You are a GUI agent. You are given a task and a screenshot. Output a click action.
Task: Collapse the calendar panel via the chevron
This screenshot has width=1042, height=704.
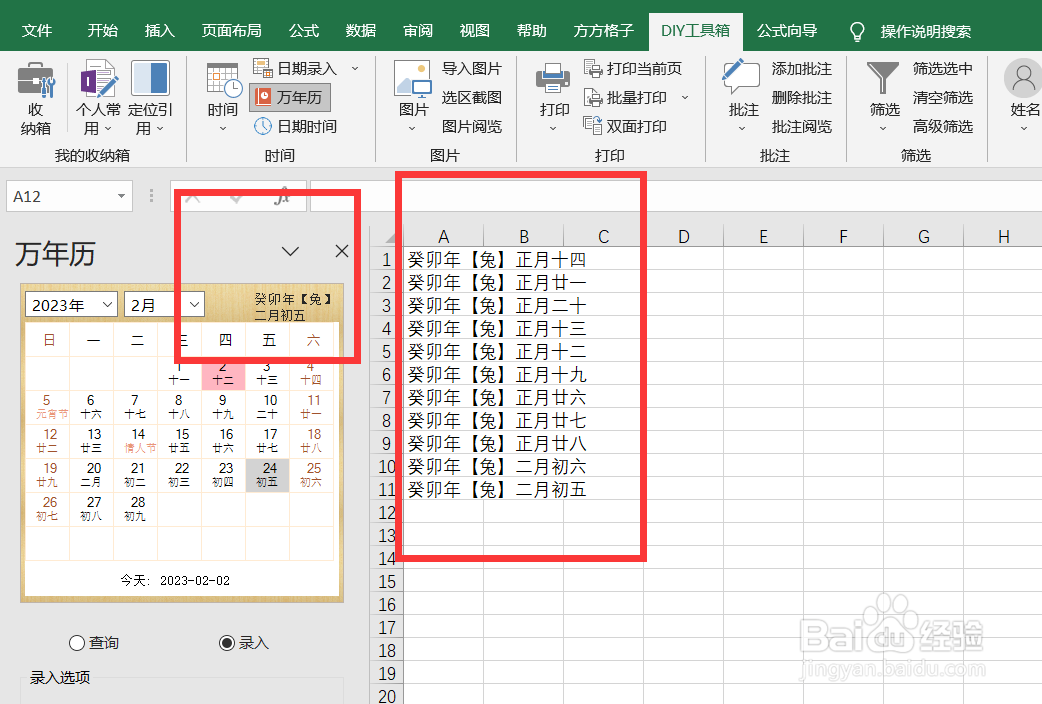click(x=289, y=250)
